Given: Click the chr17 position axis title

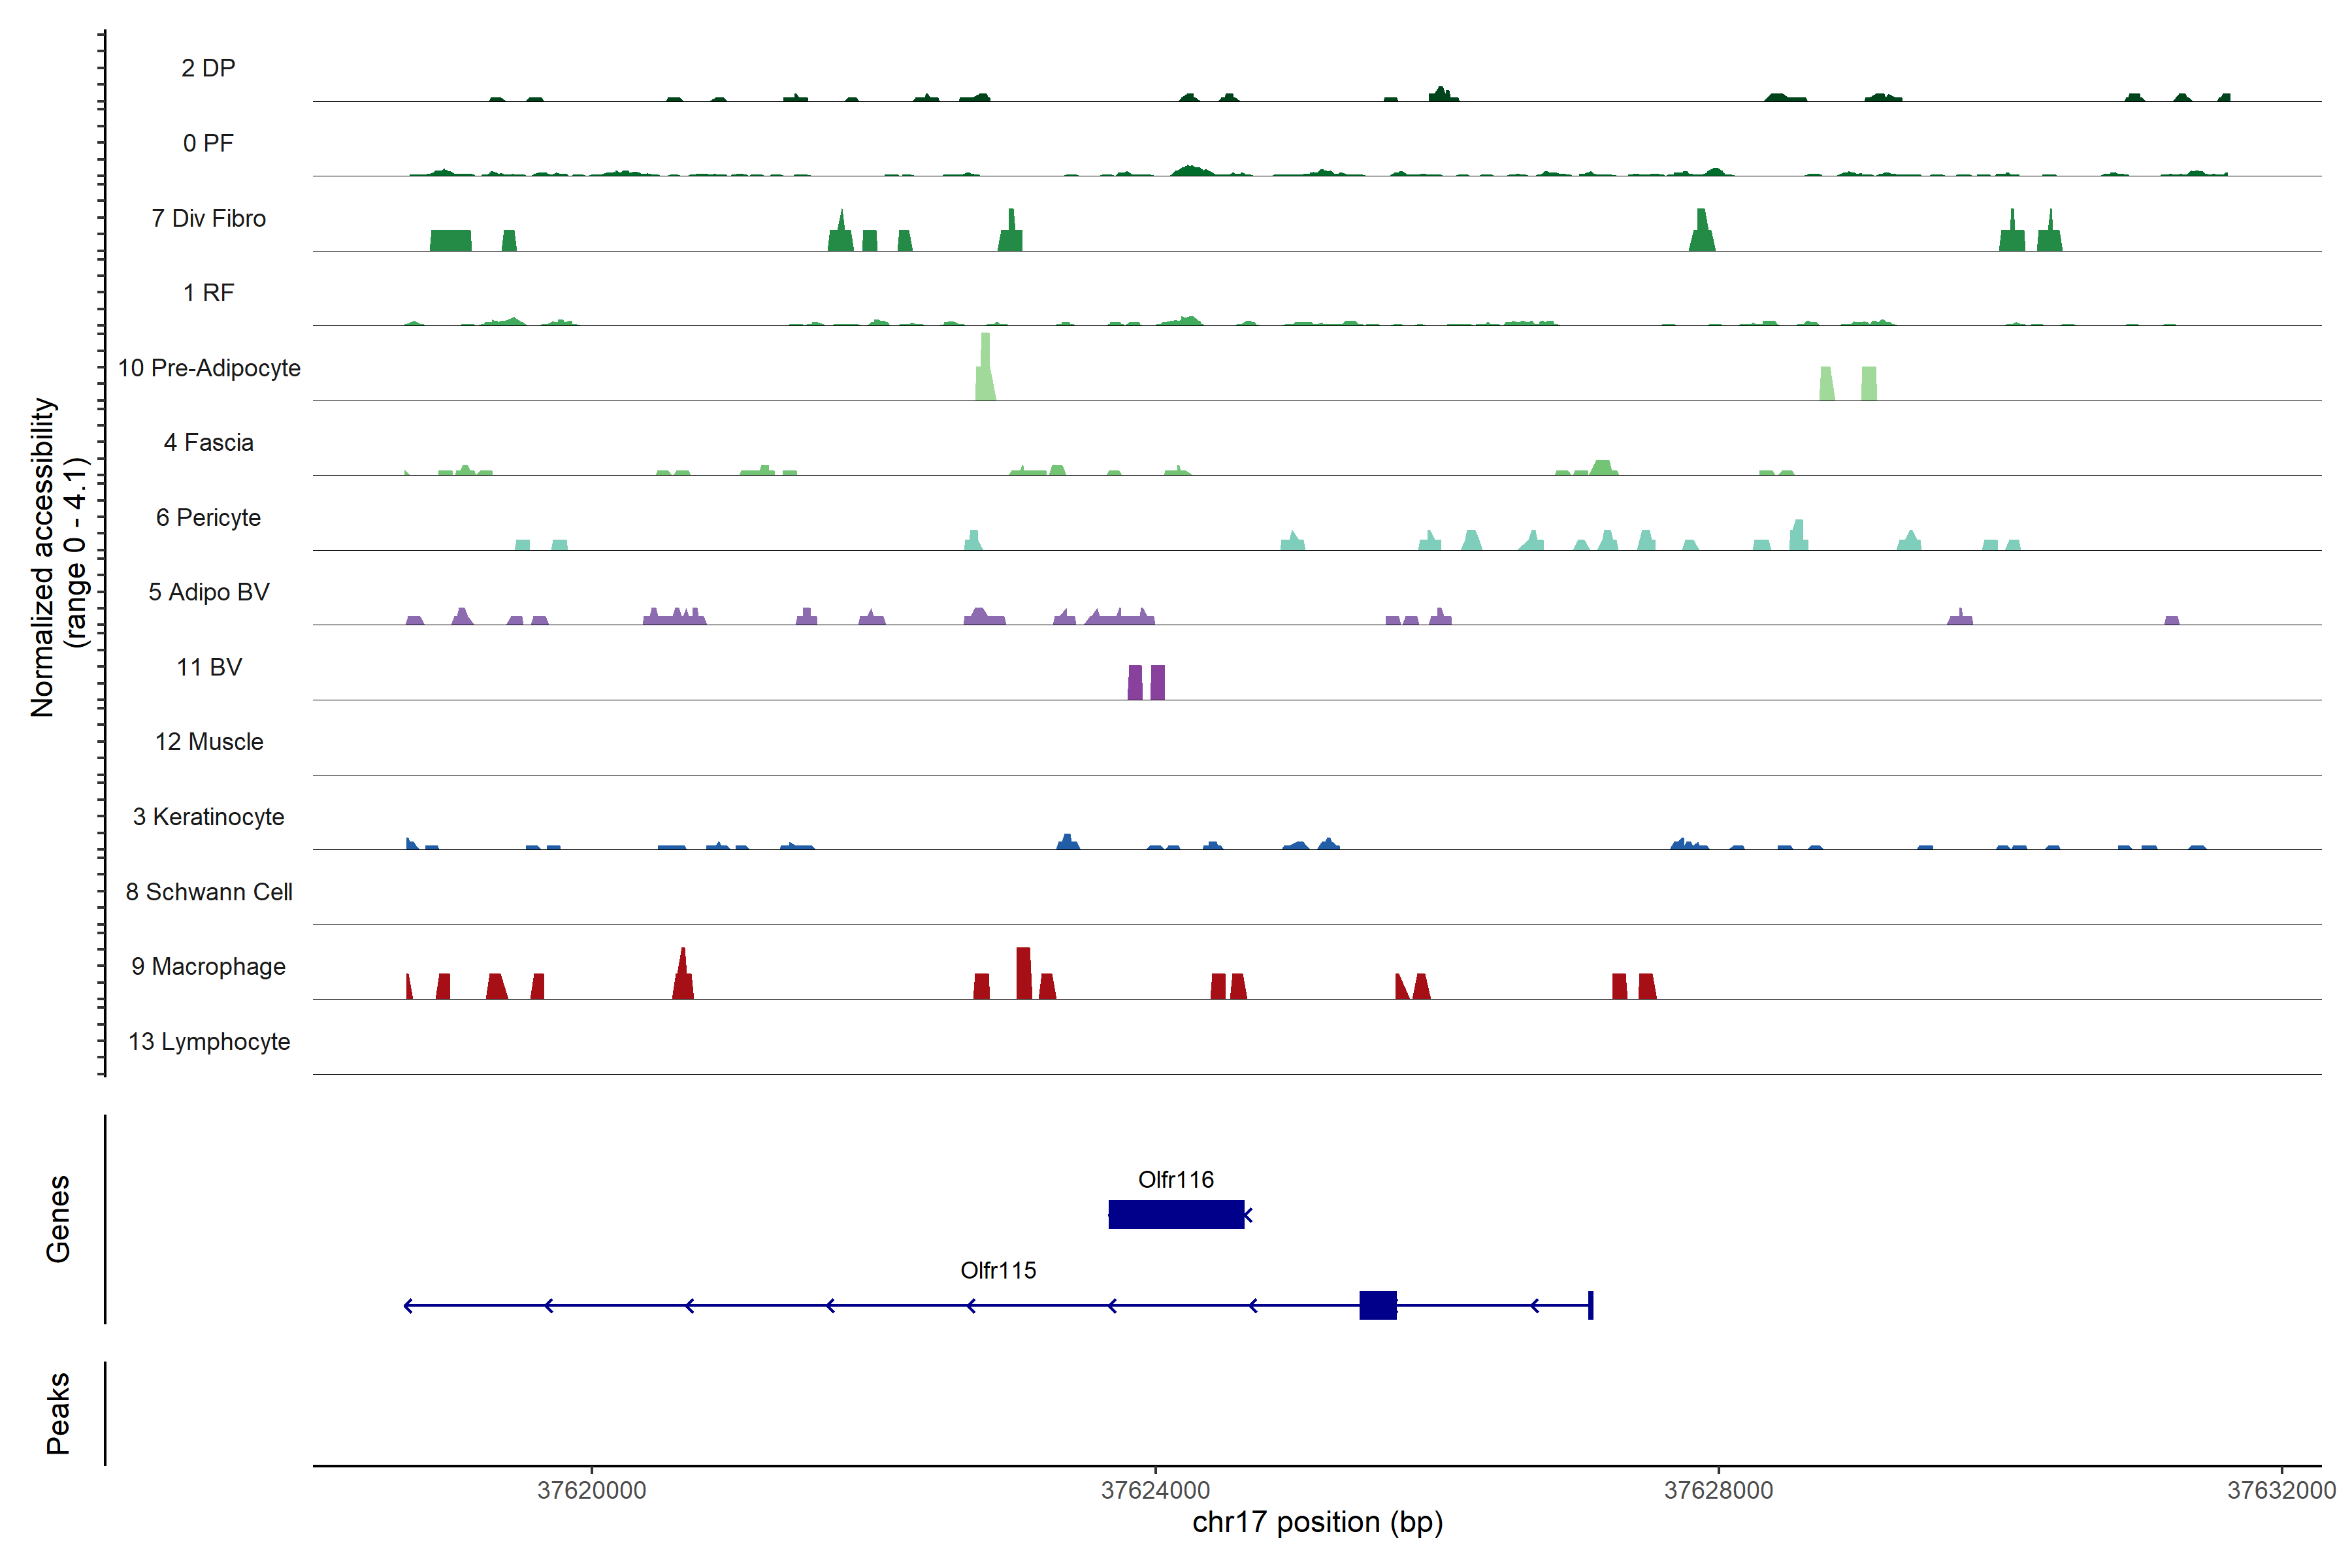Looking at the screenshot, I should click(1317, 1523).
